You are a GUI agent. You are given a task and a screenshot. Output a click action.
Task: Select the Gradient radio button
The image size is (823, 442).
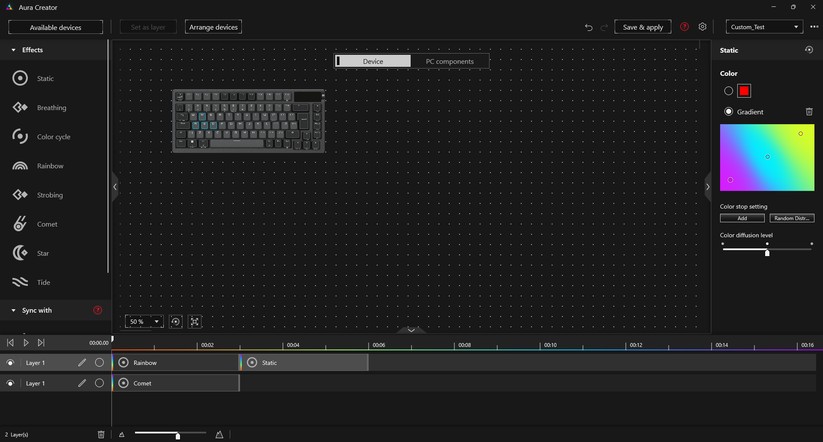pos(728,112)
